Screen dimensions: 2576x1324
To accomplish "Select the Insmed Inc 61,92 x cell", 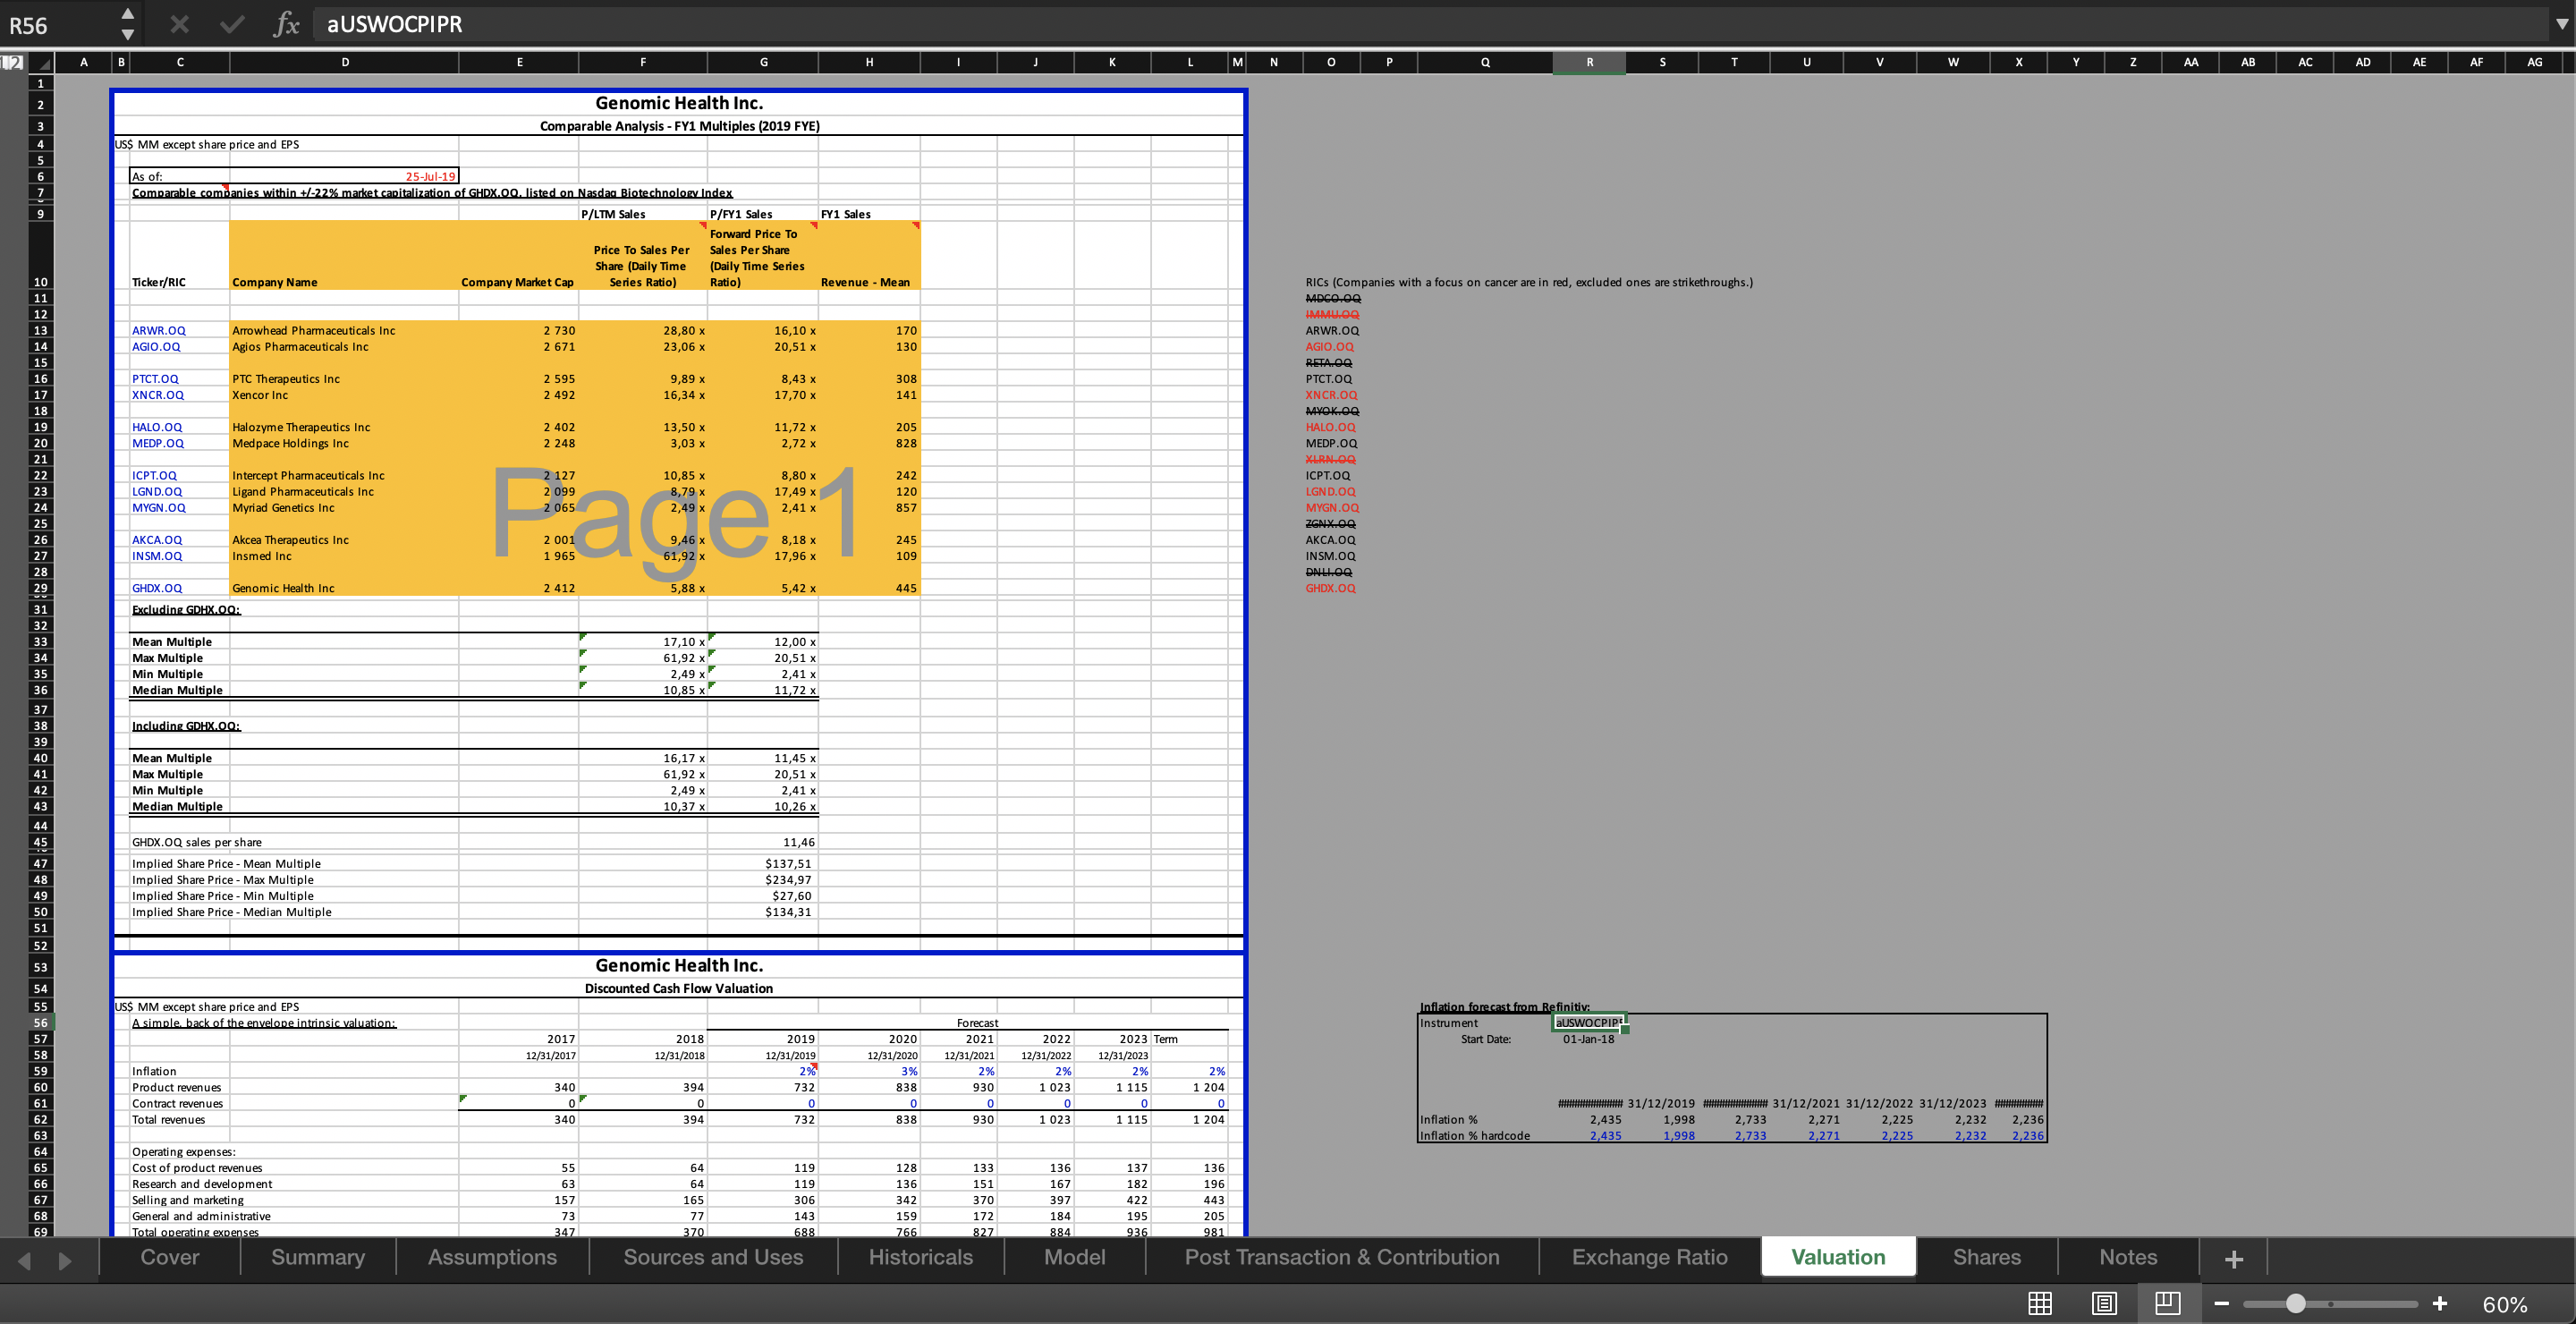I will pyautogui.click(x=643, y=556).
